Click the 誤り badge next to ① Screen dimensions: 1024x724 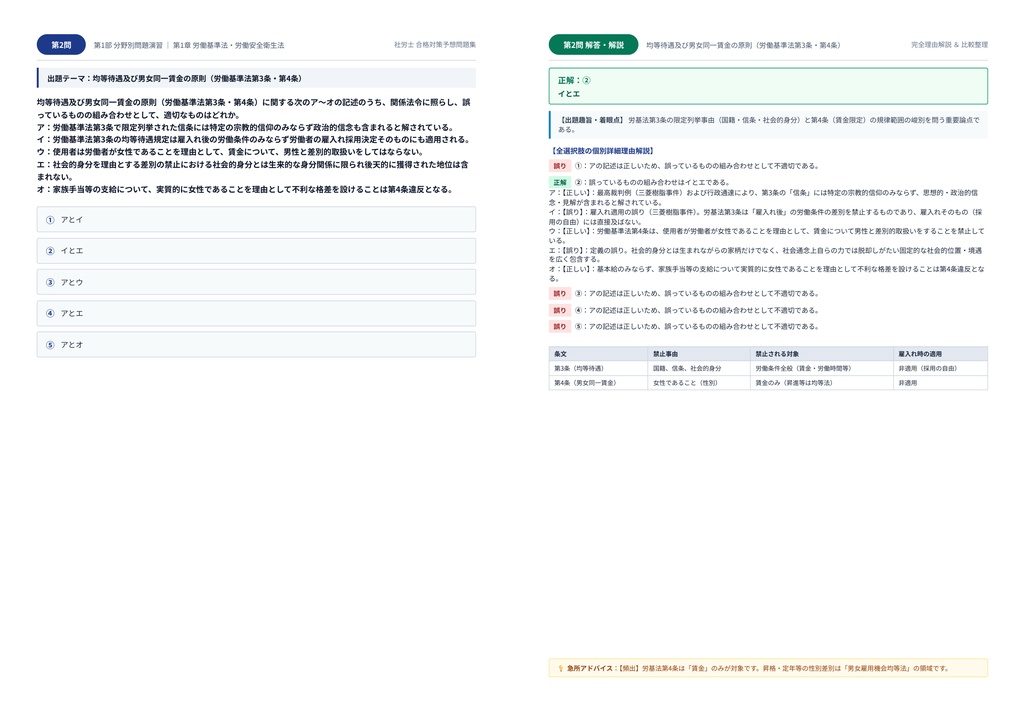click(x=560, y=166)
